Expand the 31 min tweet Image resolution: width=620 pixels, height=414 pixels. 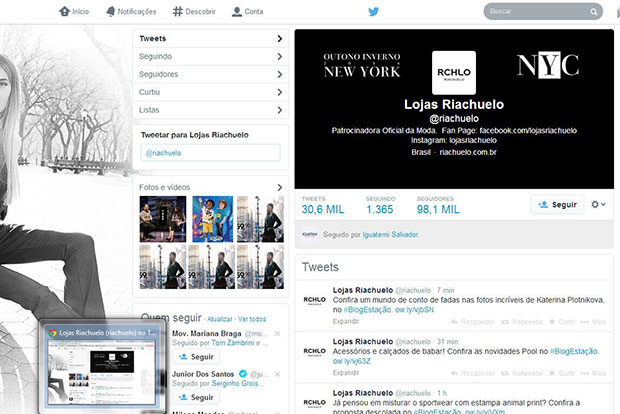point(346,372)
